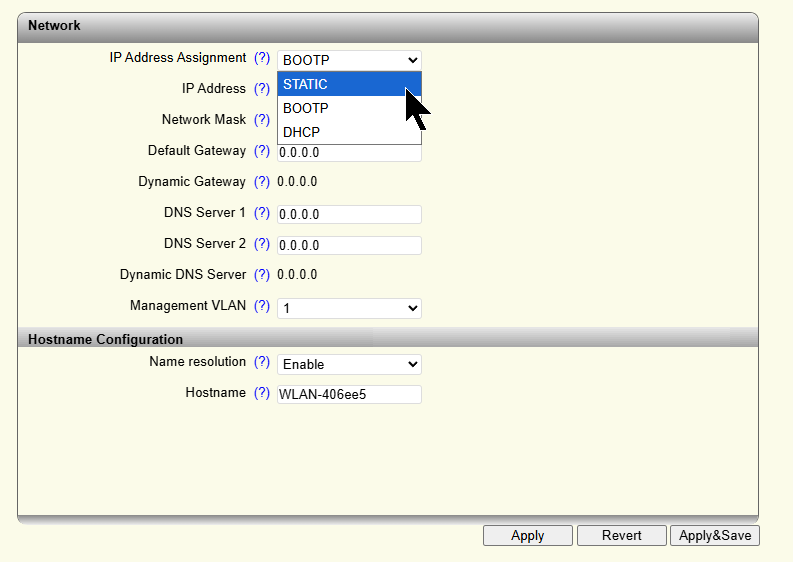This screenshot has width=793, height=562.
Task: Open the DNS Server 2 help tooltip
Action: click(262, 244)
